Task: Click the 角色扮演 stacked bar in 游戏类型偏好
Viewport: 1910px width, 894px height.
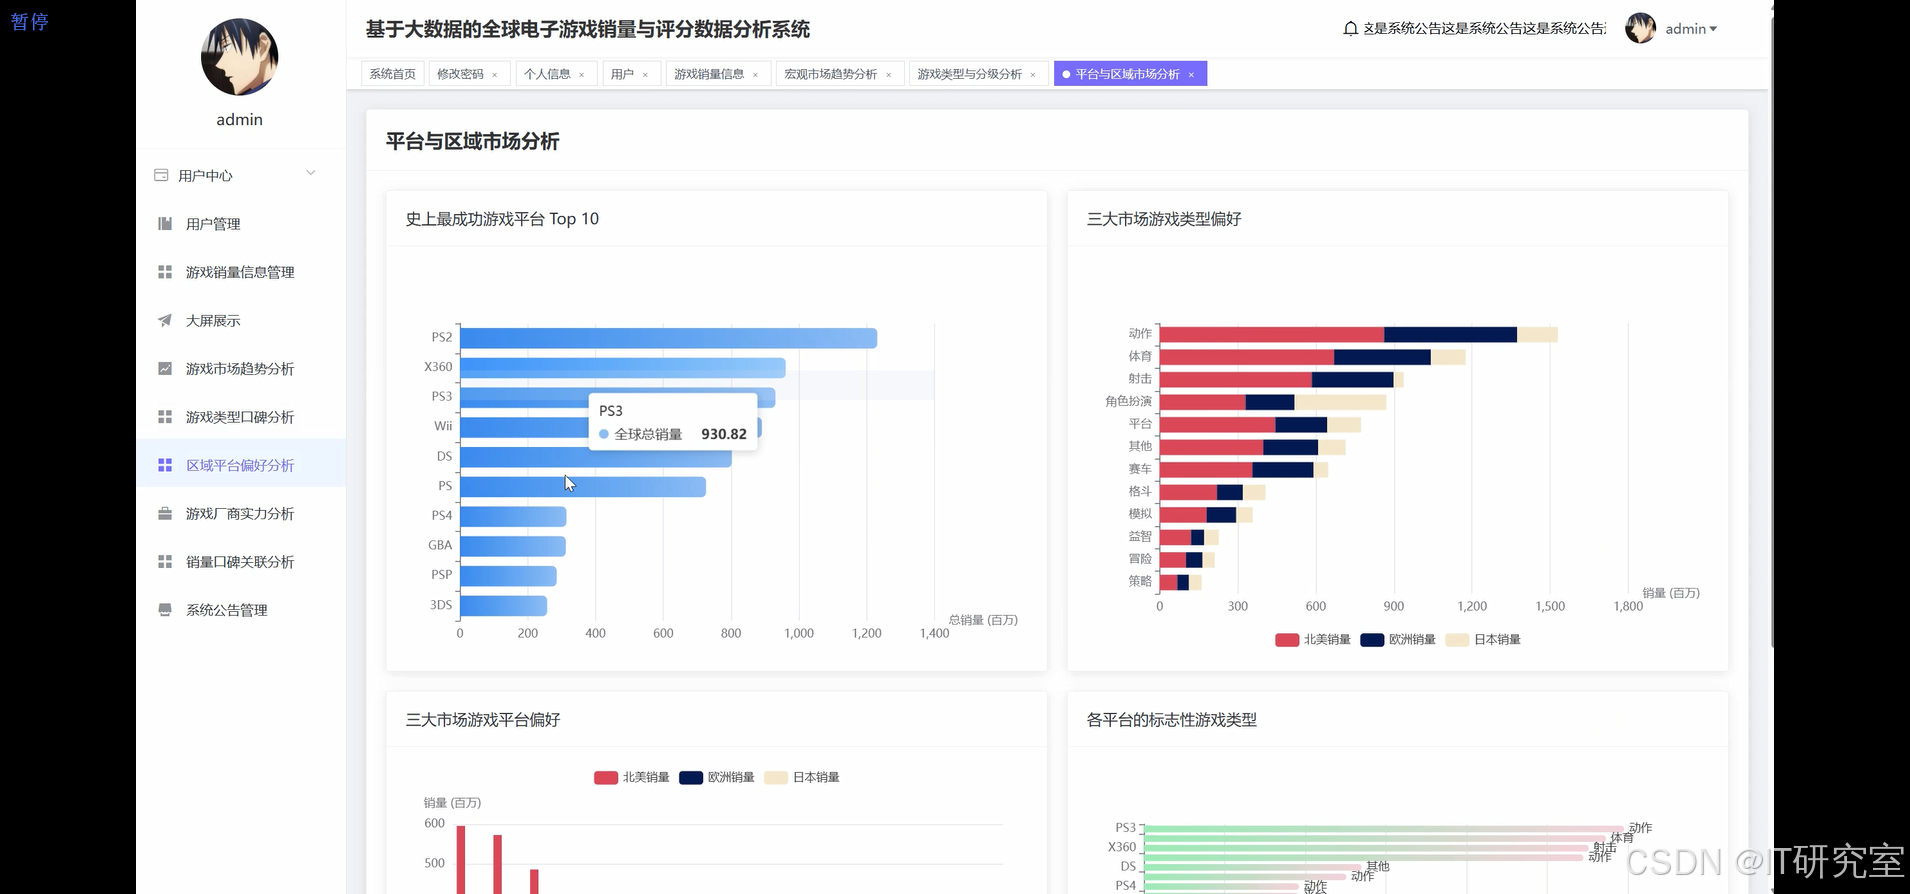Action: click(1273, 402)
